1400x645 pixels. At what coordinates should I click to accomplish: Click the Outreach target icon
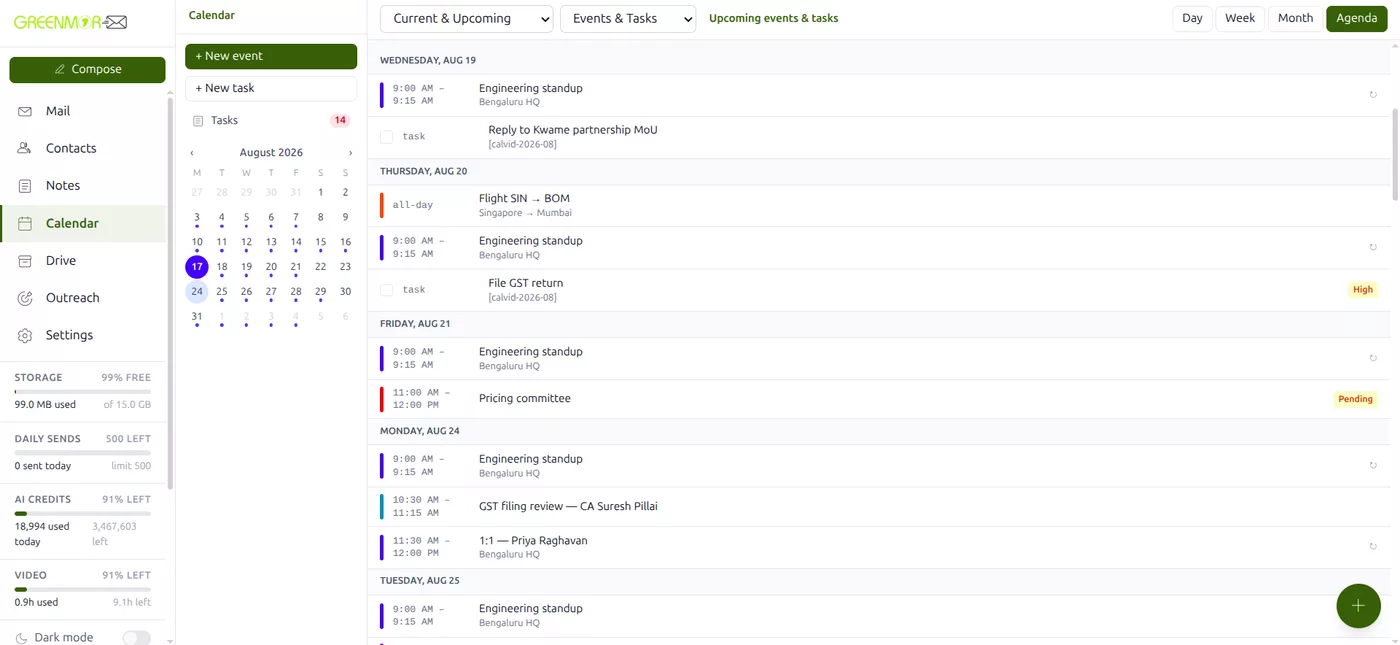(25, 298)
